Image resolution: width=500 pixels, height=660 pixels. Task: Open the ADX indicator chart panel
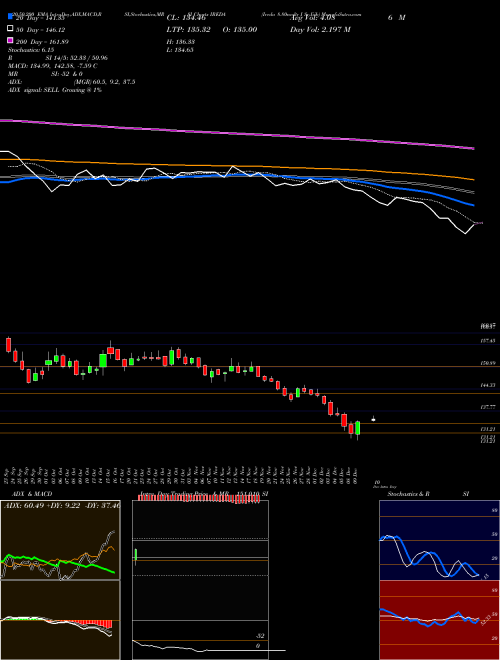pyautogui.click(x=60, y=540)
